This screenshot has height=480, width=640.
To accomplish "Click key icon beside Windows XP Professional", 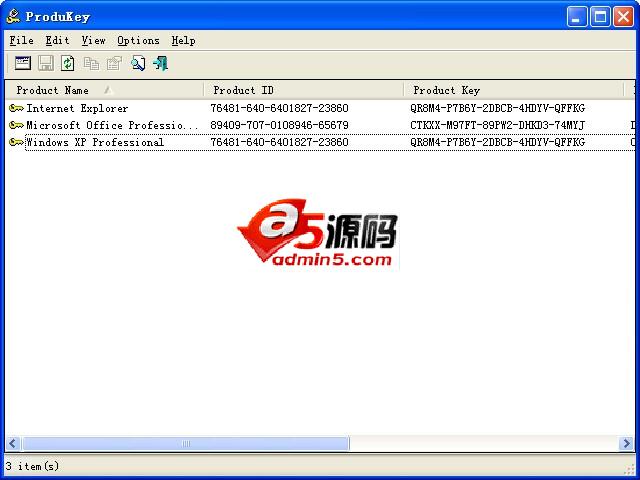I will tap(16, 142).
